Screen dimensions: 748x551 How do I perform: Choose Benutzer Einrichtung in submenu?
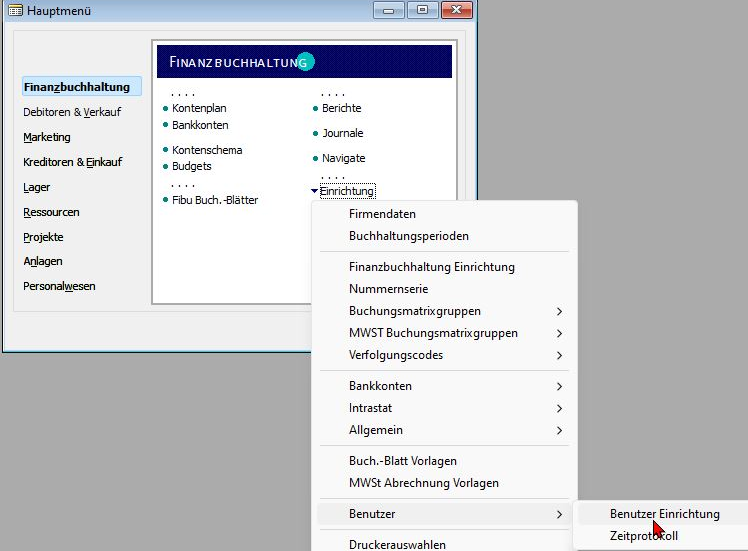point(663,514)
